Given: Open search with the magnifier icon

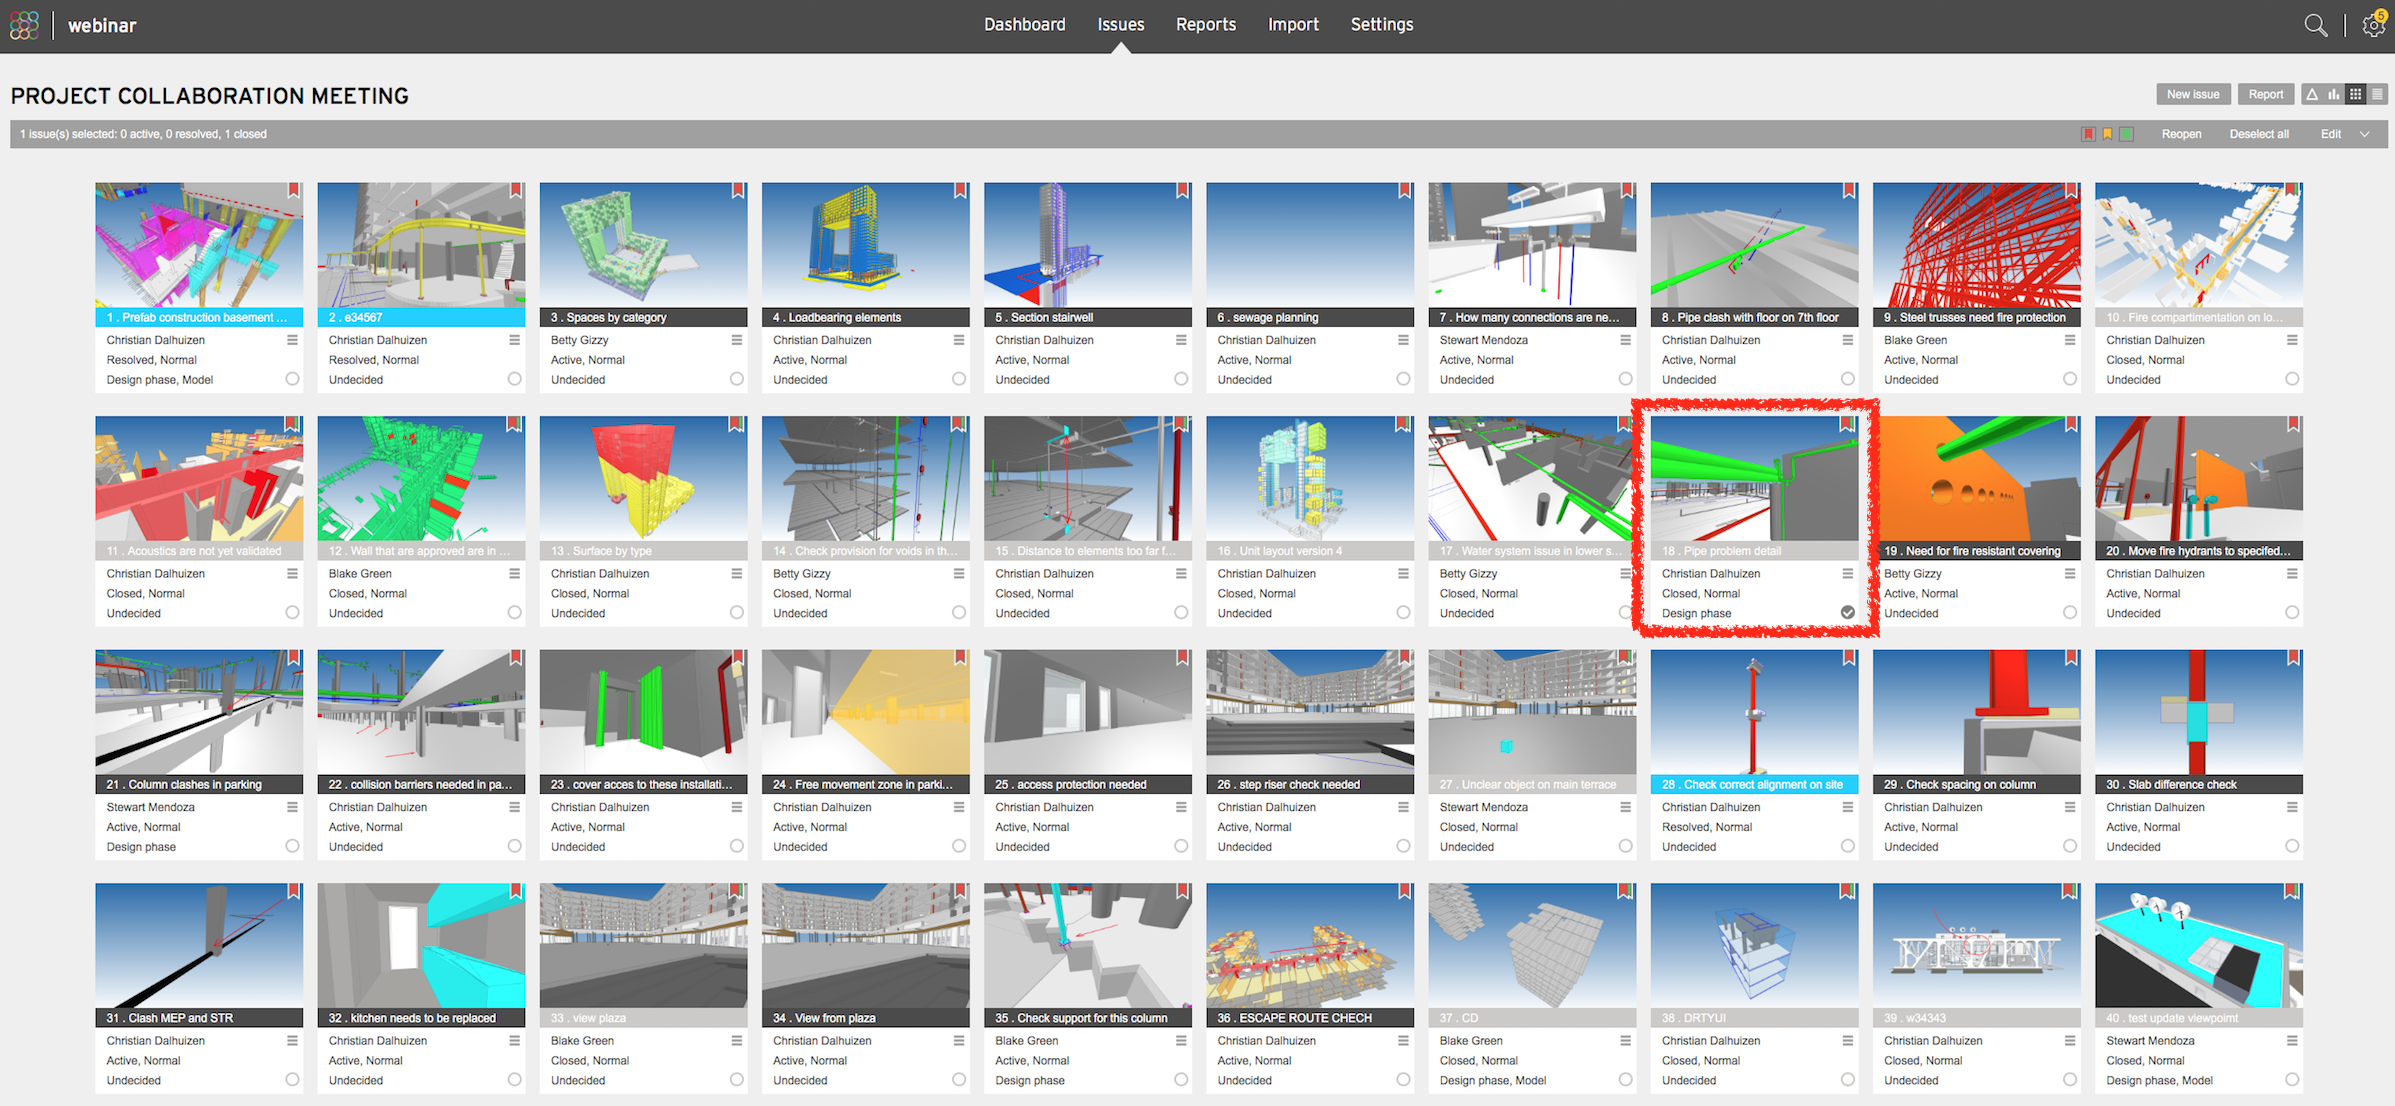Looking at the screenshot, I should [2315, 26].
